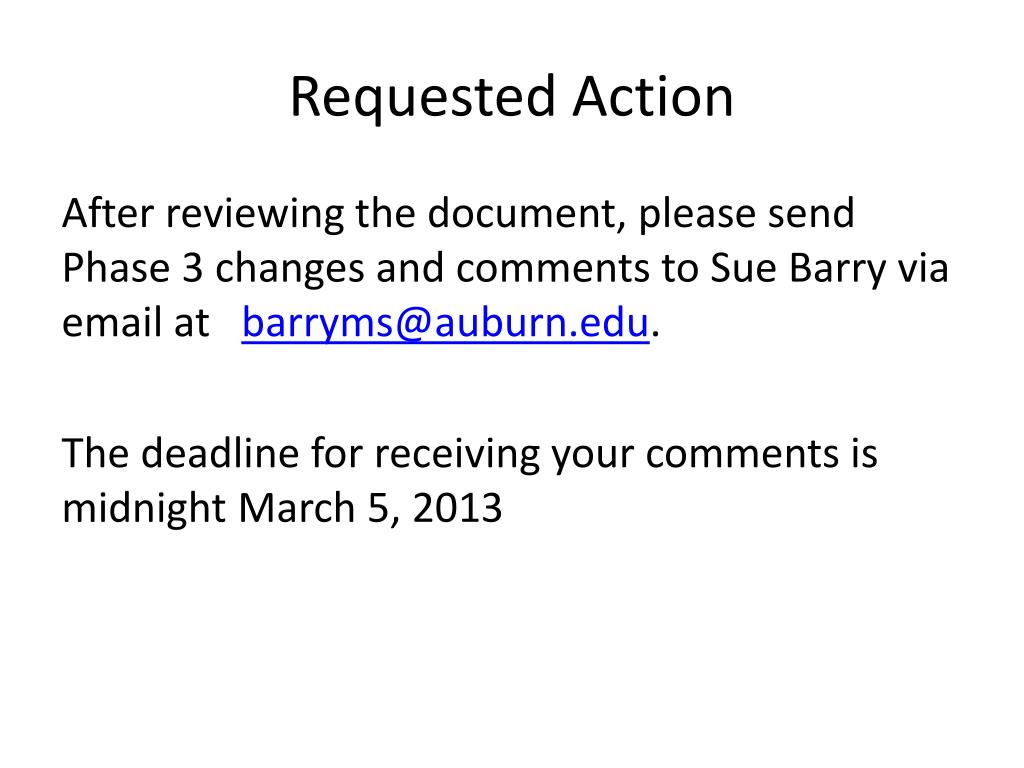Click the word "Requested" in the title

click(423, 97)
